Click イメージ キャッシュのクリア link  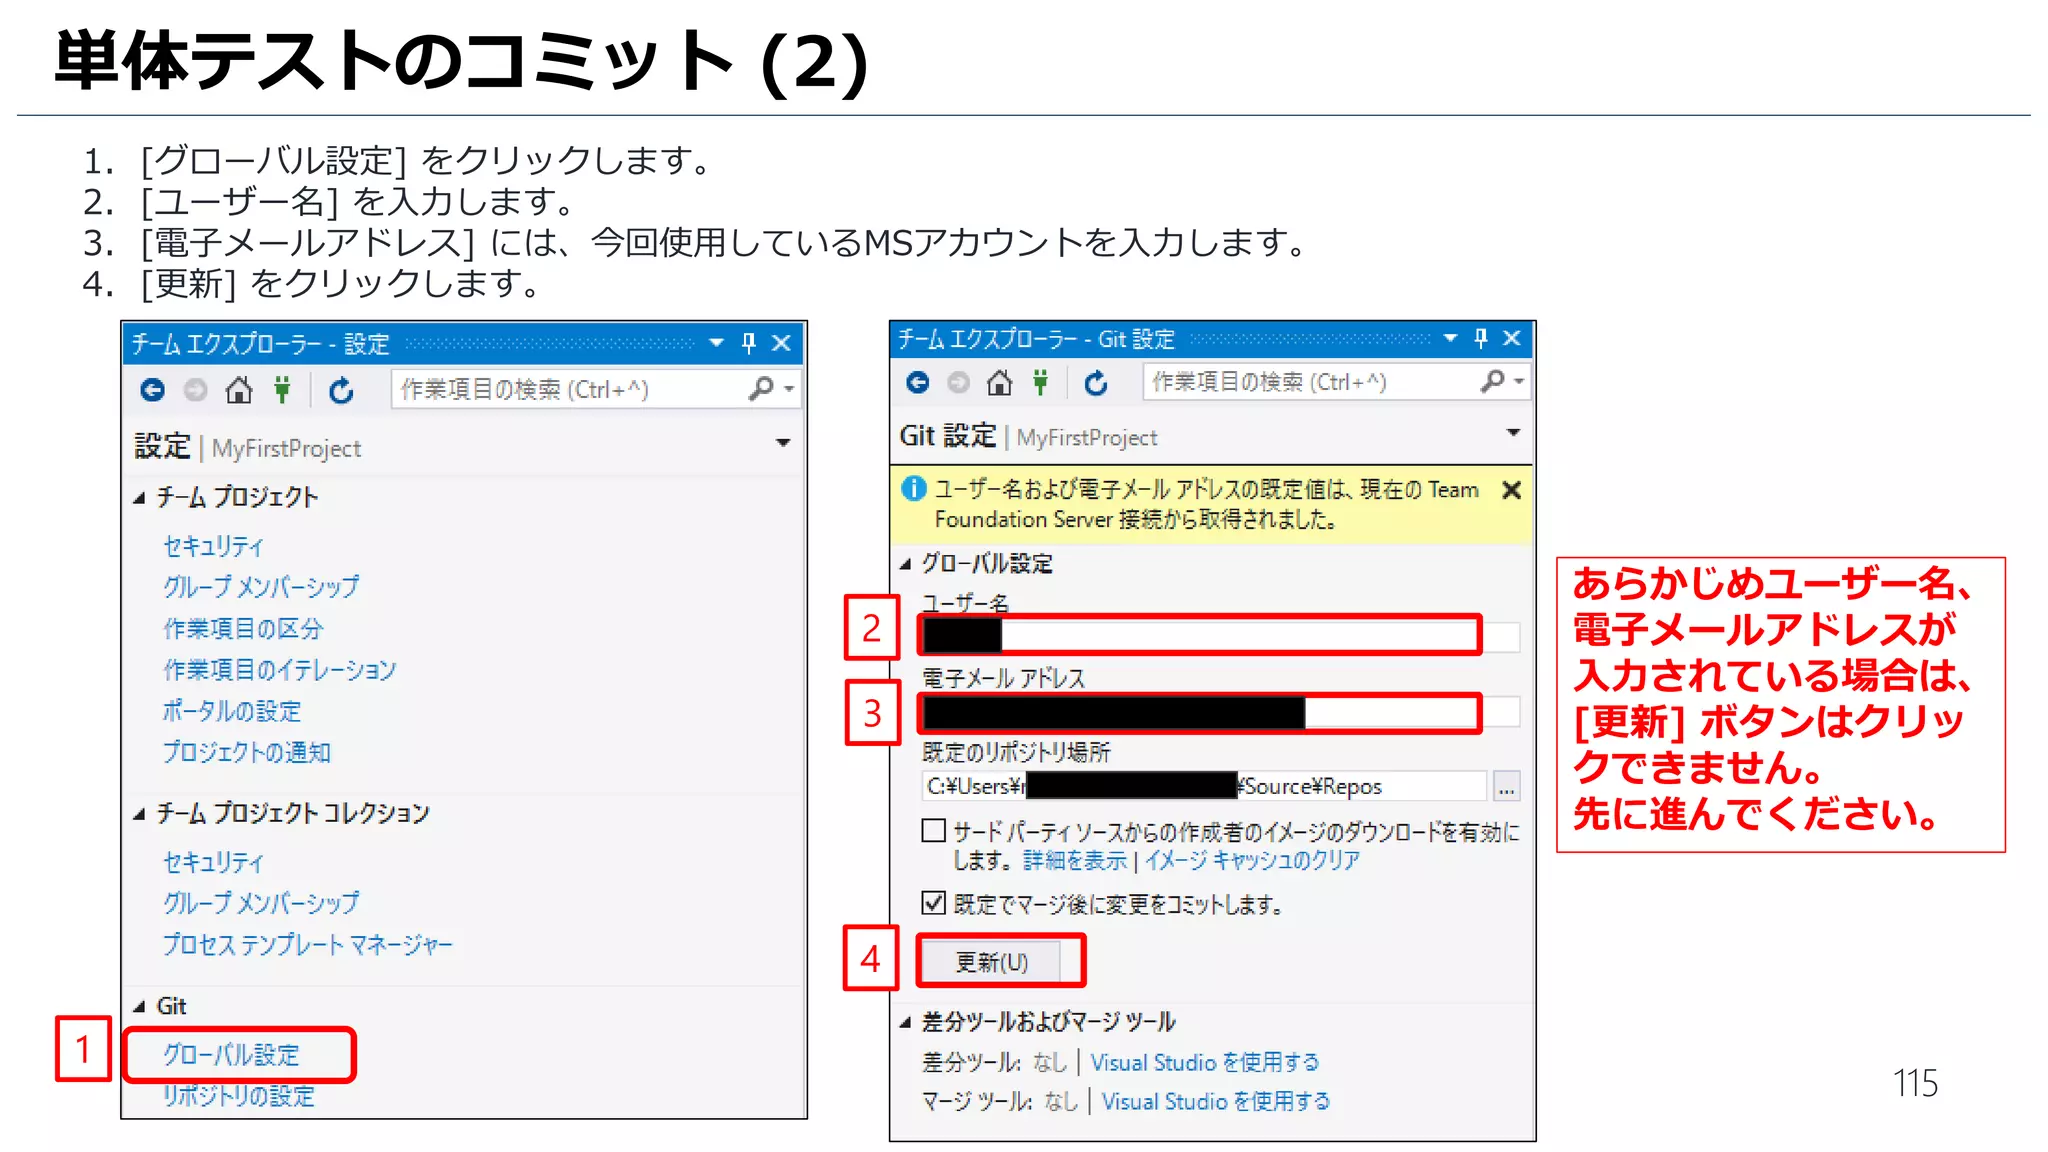tap(1253, 860)
